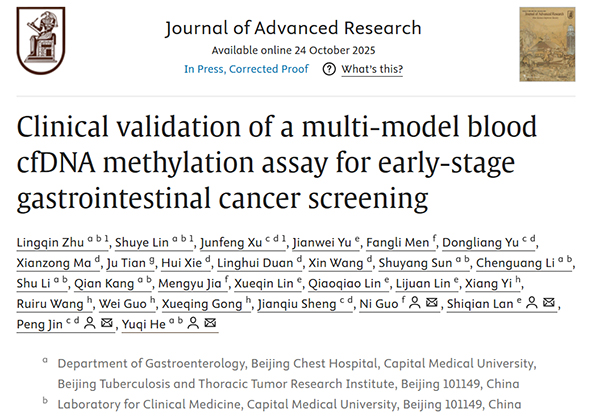
Task: Click Yuqi He's author profile icon
Action: (192, 324)
